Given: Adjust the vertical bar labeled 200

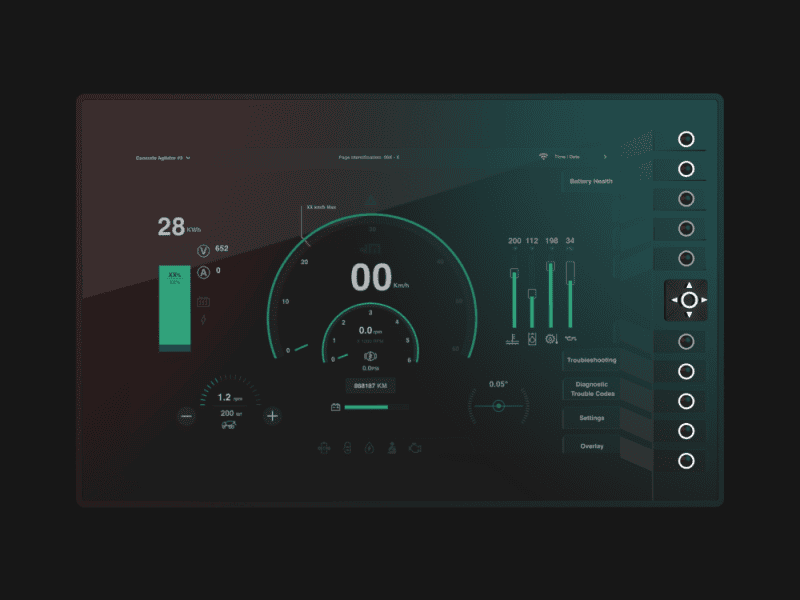Looking at the screenshot, I should pyautogui.click(x=514, y=298).
